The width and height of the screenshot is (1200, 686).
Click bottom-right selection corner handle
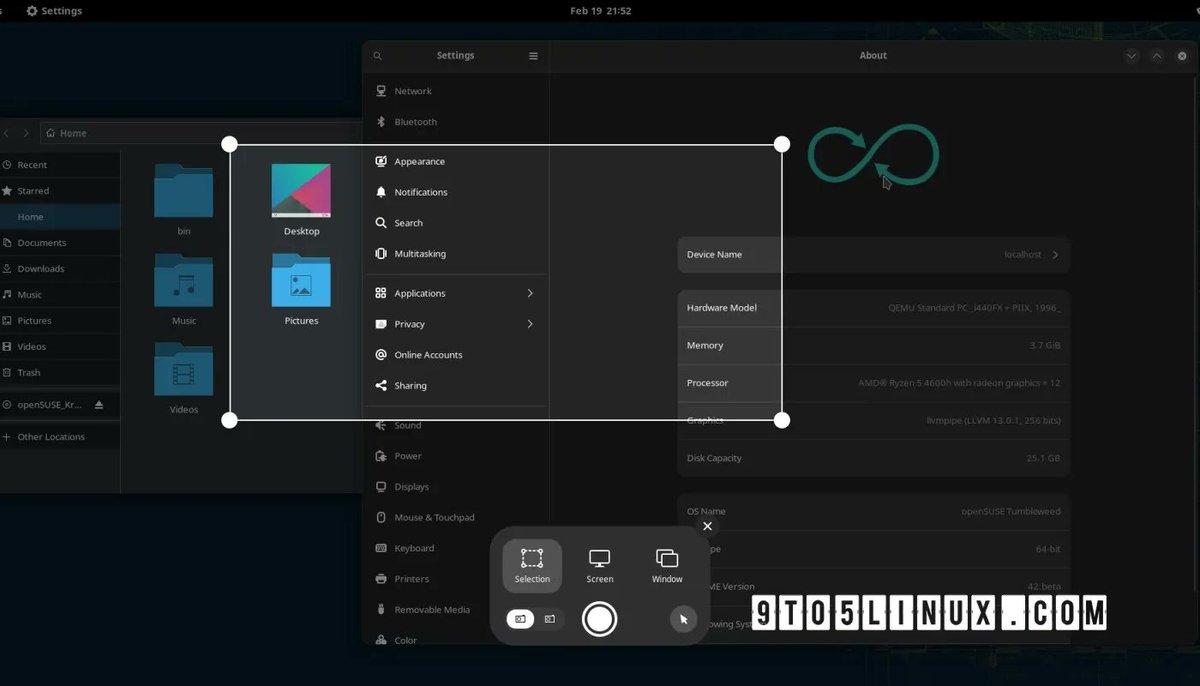pyautogui.click(x=782, y=420)
